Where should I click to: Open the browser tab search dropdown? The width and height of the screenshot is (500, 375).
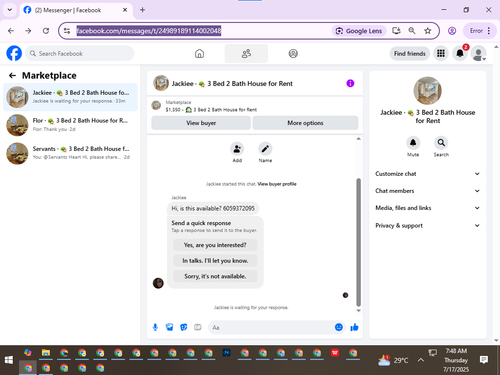10,10
